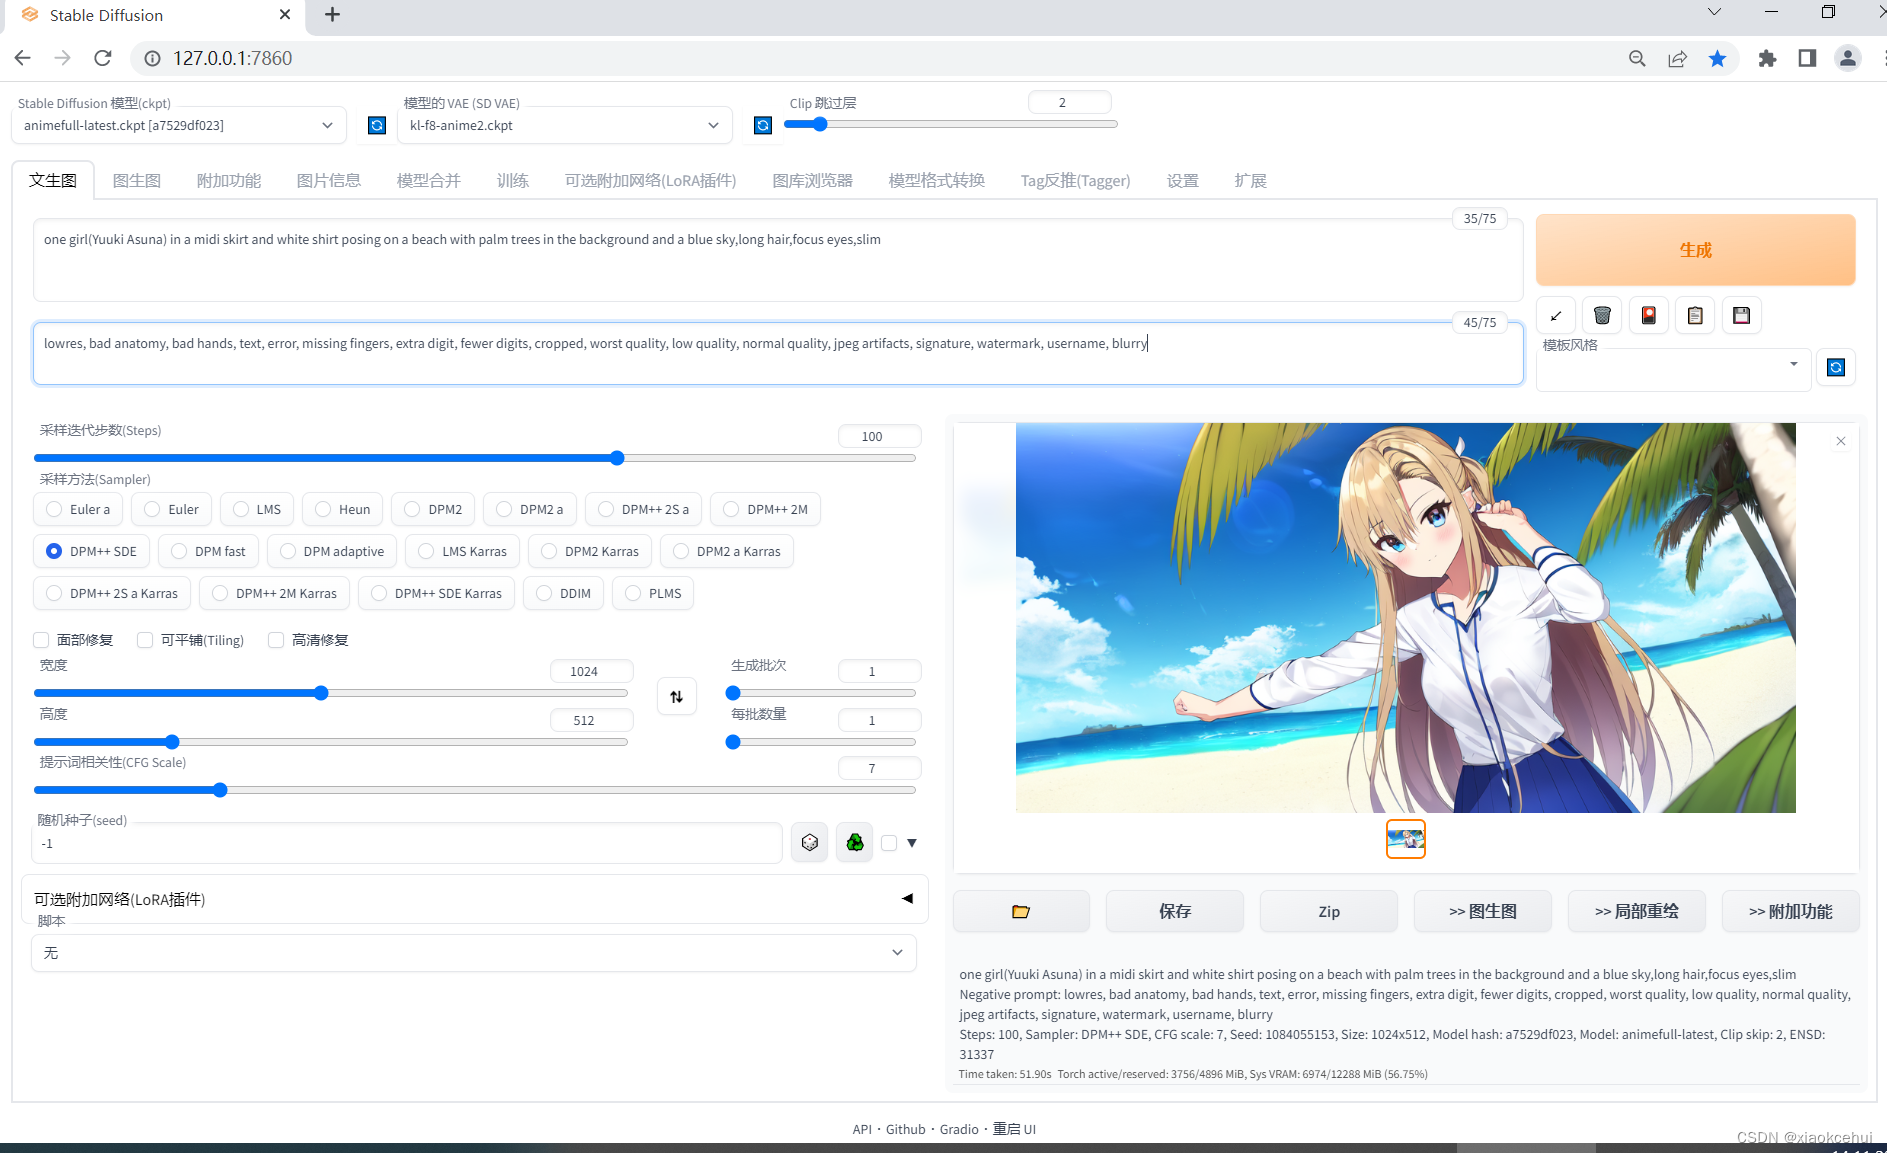Click the 保存 button
Viewport: 1887px width, 1153px height.
1175,911
